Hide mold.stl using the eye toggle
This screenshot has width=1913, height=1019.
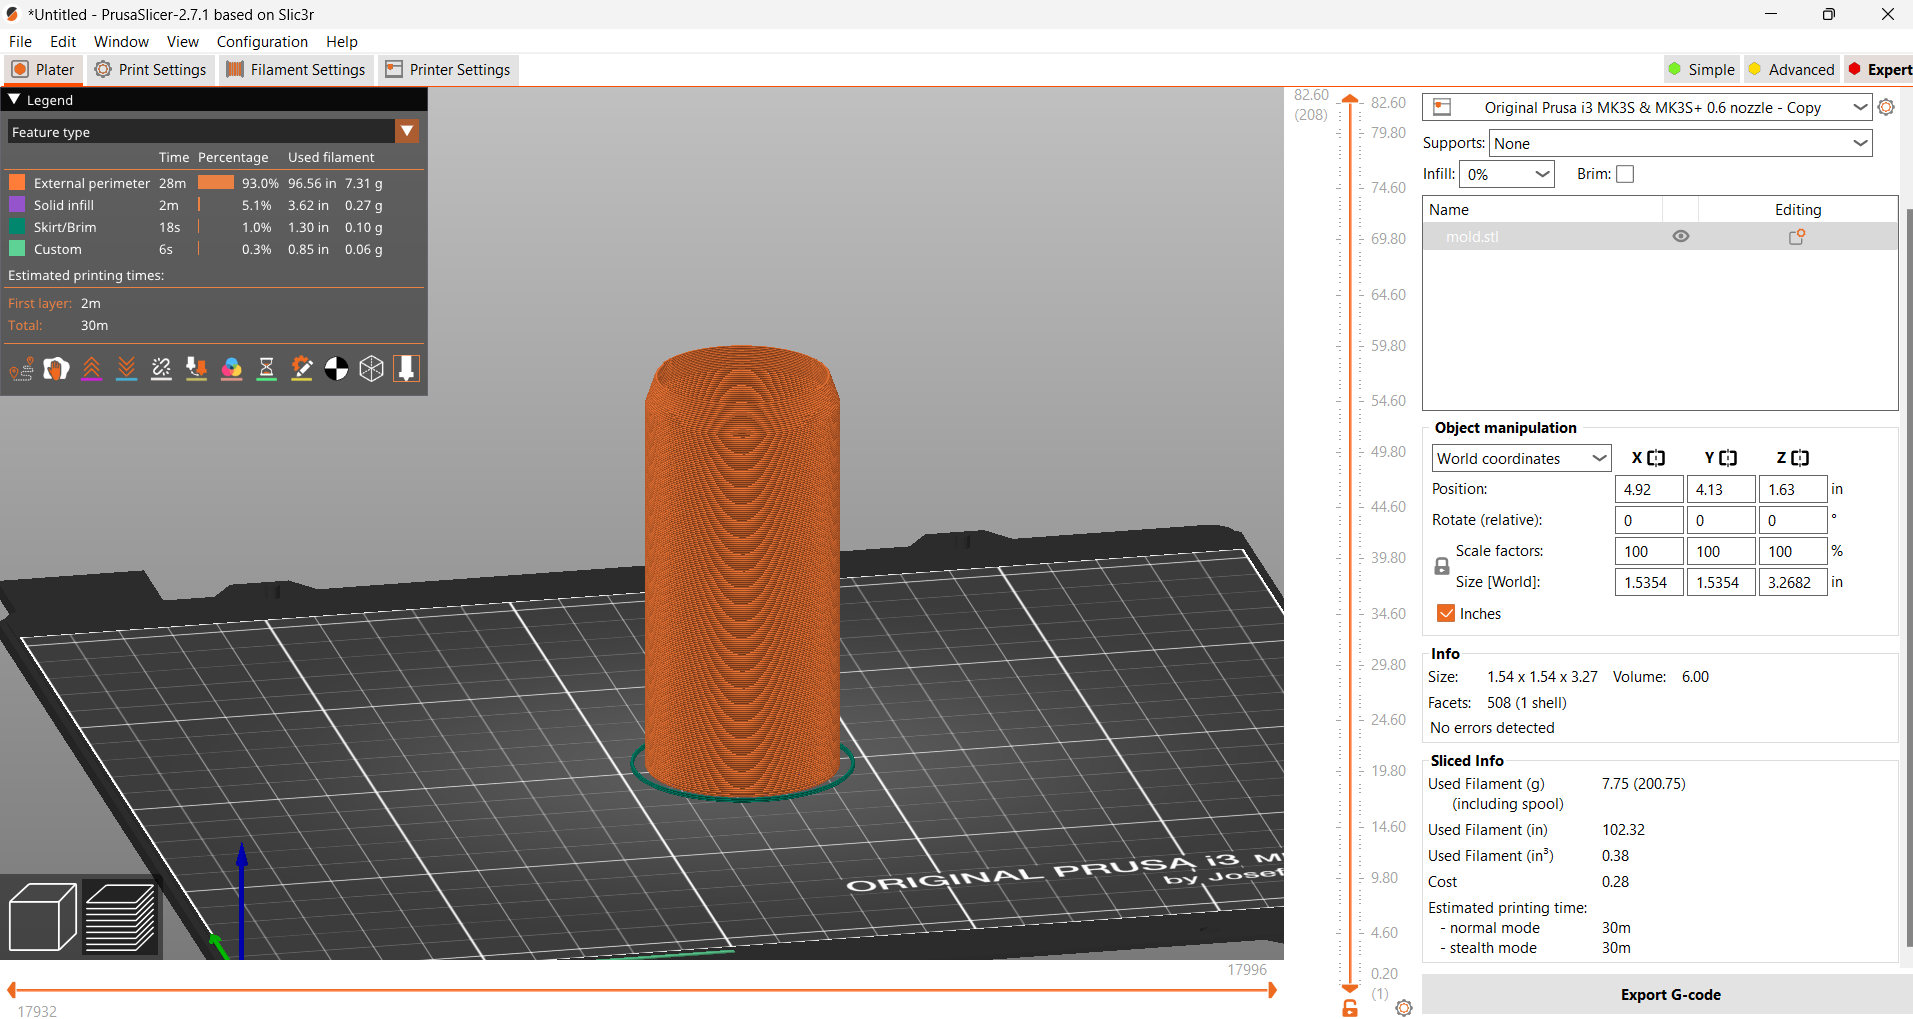tap(1681, 236)
